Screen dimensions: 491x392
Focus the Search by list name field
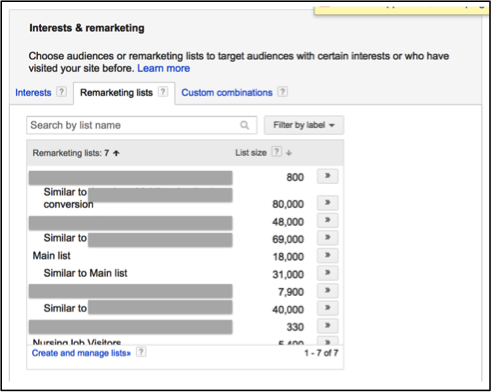click(142, 125)
